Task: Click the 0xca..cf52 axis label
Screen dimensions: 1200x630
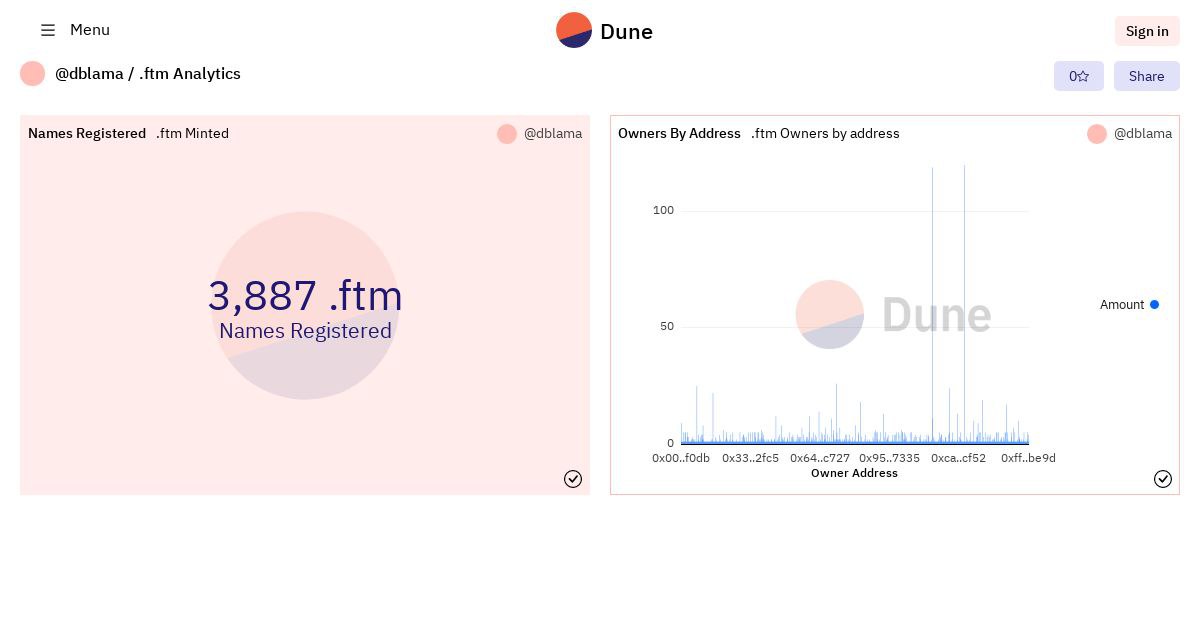Action: [x=958, y=458]
